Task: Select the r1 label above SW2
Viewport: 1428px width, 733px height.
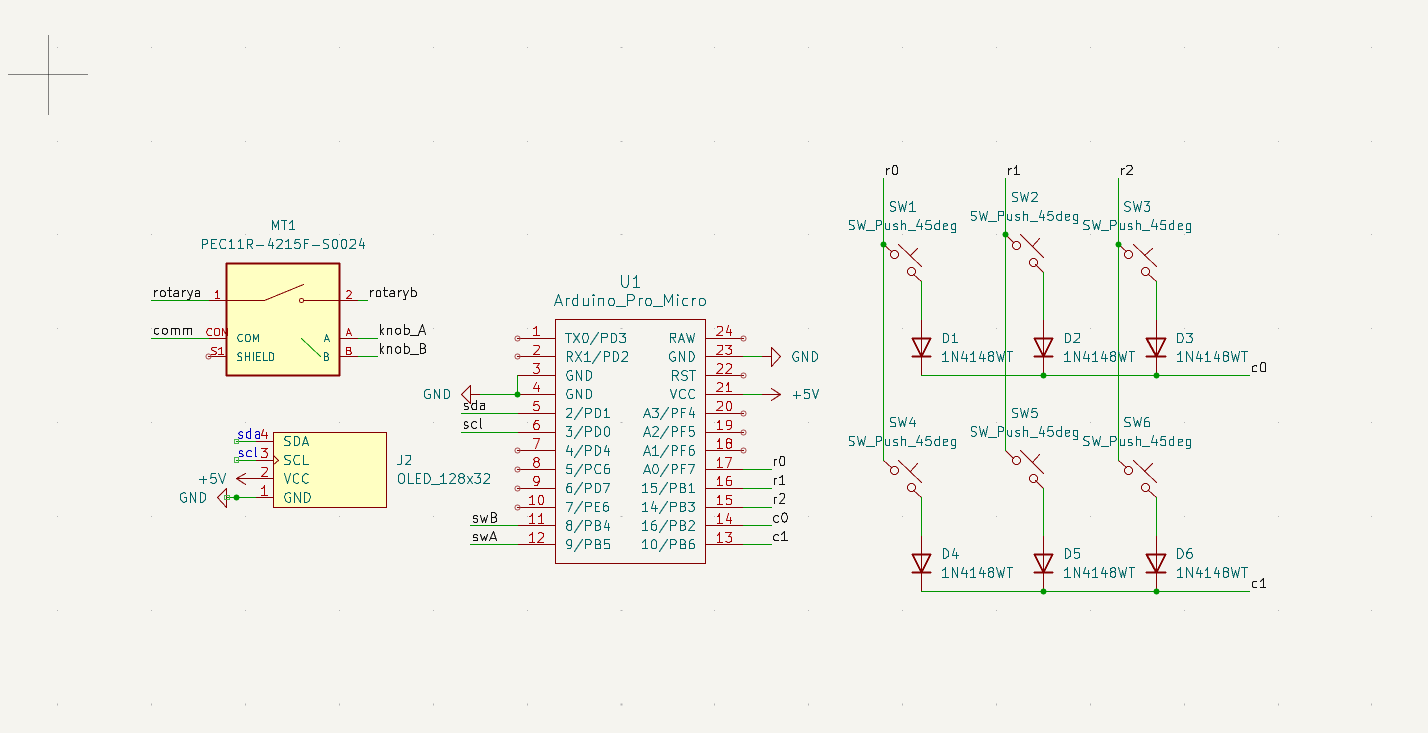Action: pos(1014,170)
